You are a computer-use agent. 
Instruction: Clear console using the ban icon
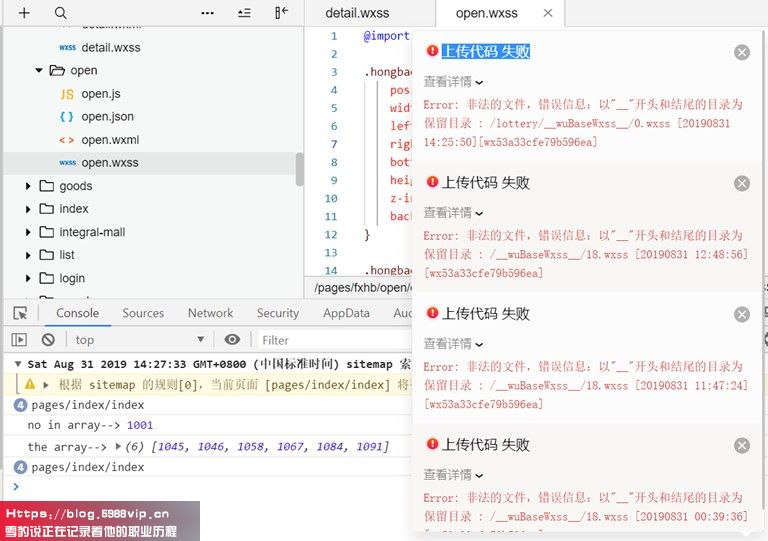tap(48, 340)
